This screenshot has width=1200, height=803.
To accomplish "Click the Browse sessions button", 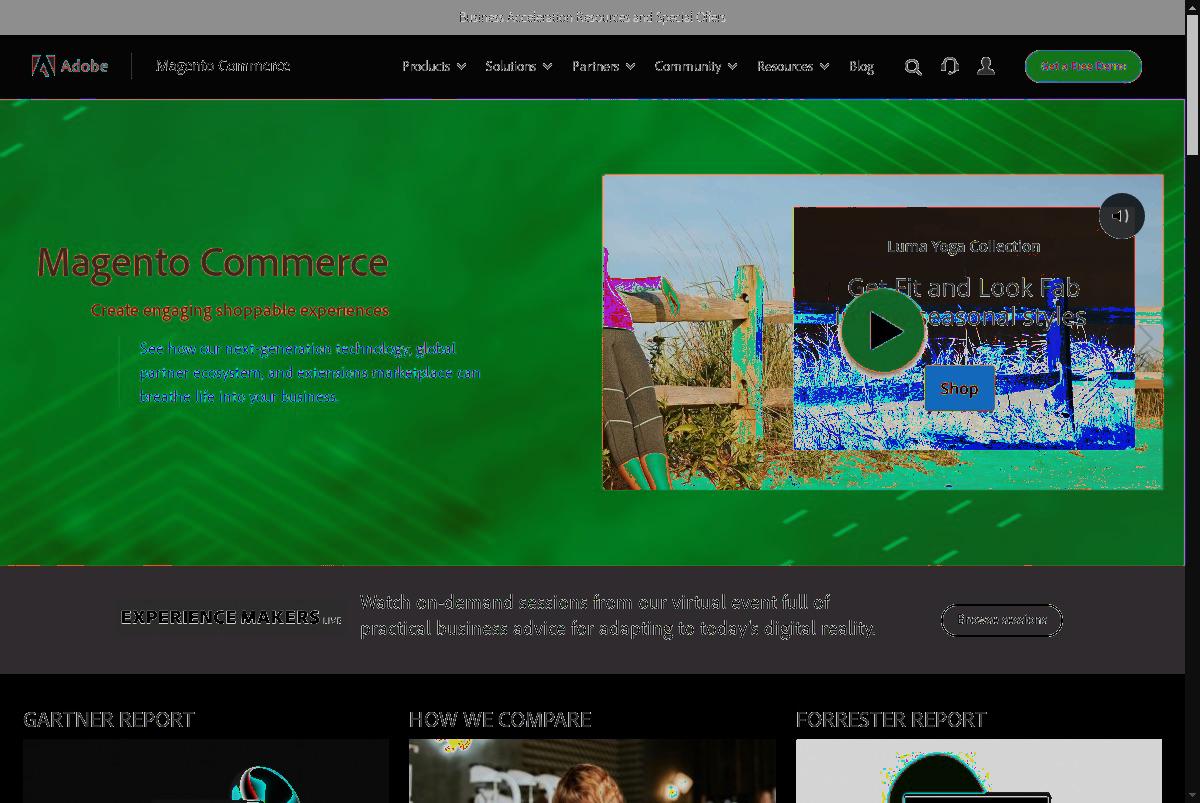I will pos(1001,620).
